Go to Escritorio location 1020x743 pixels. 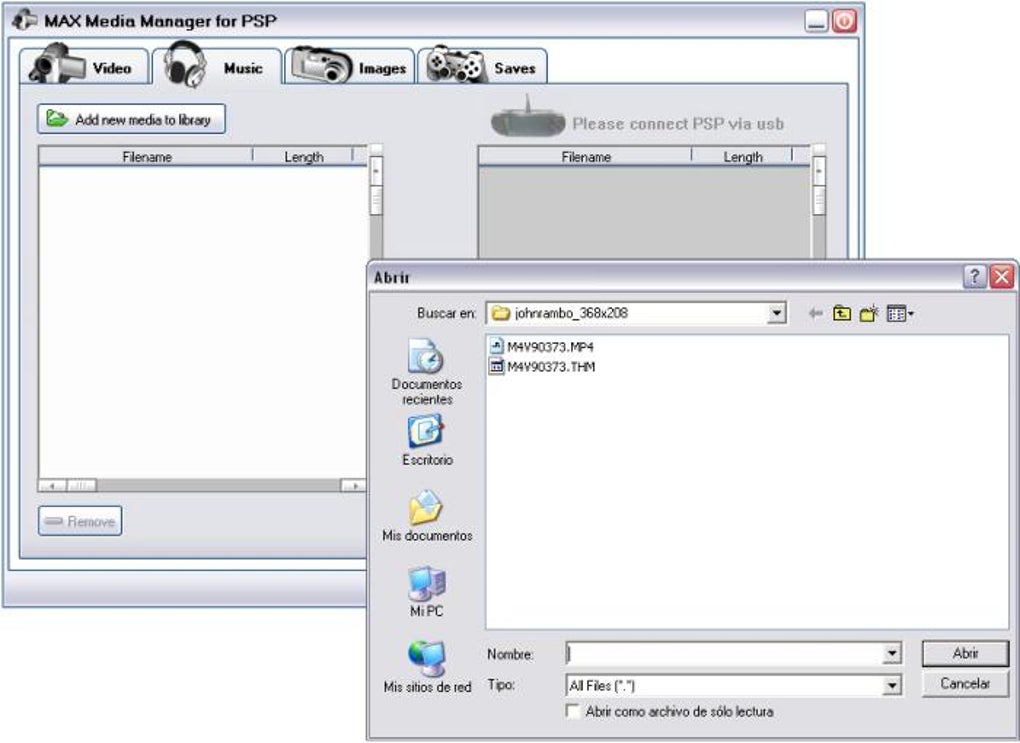(427, 440)
